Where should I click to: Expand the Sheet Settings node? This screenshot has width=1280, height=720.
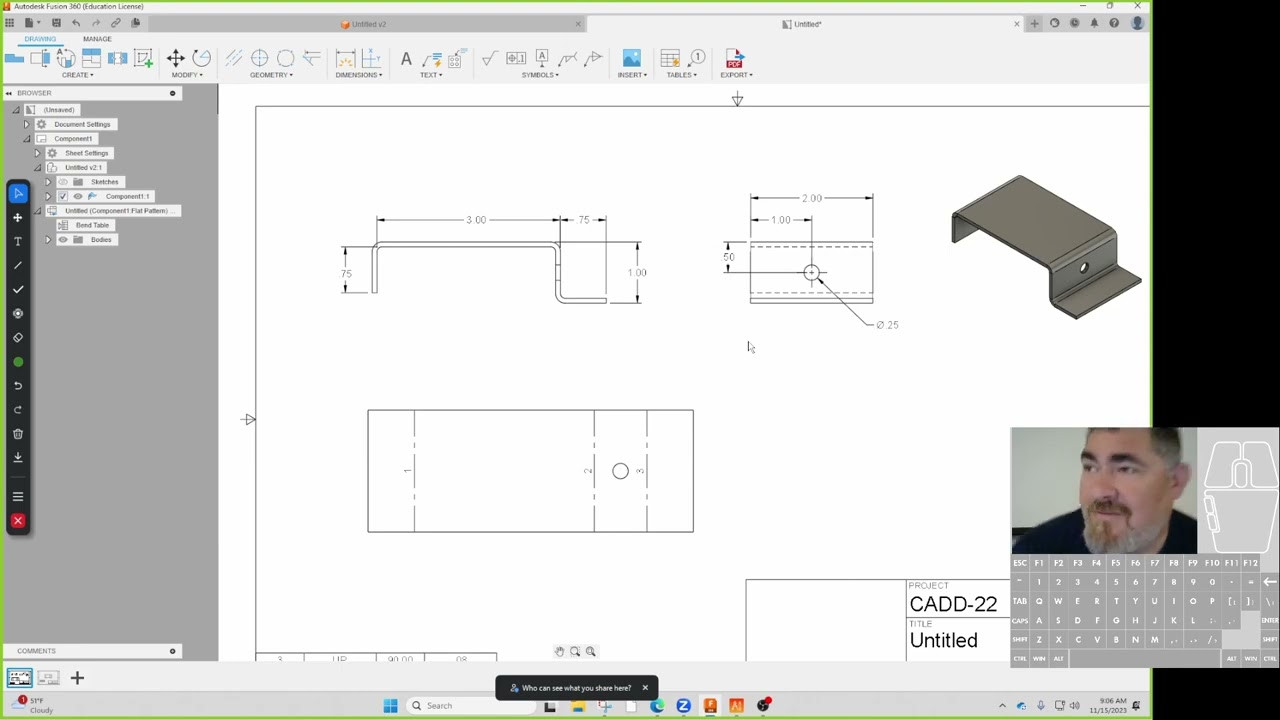click(37, 153)
